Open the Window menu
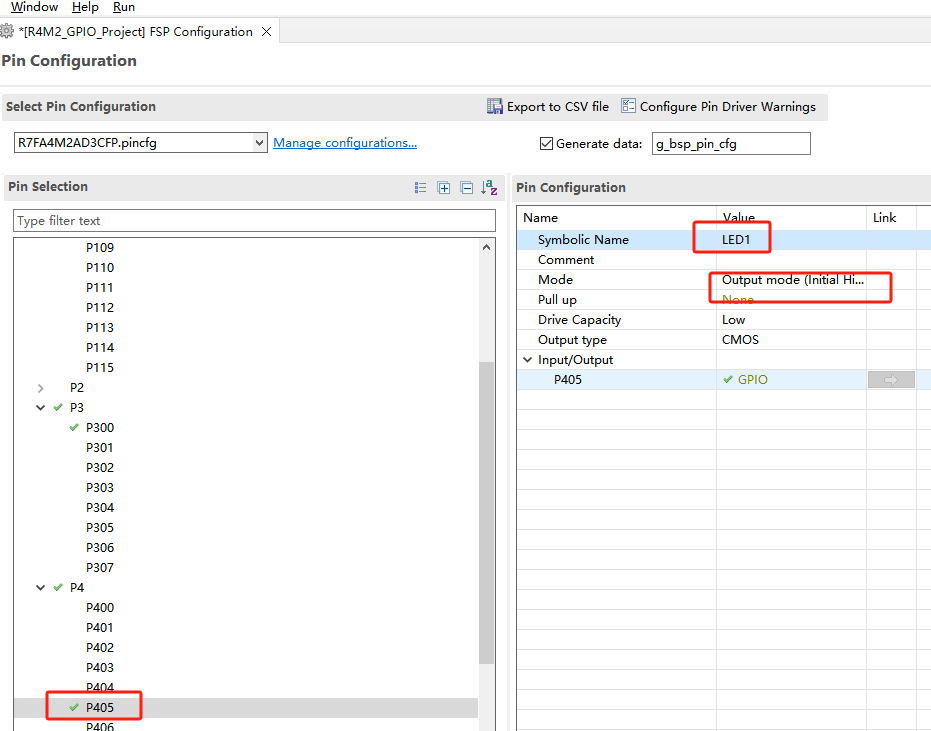This screenshot has width=931, height=731. (x=34, y=7)
